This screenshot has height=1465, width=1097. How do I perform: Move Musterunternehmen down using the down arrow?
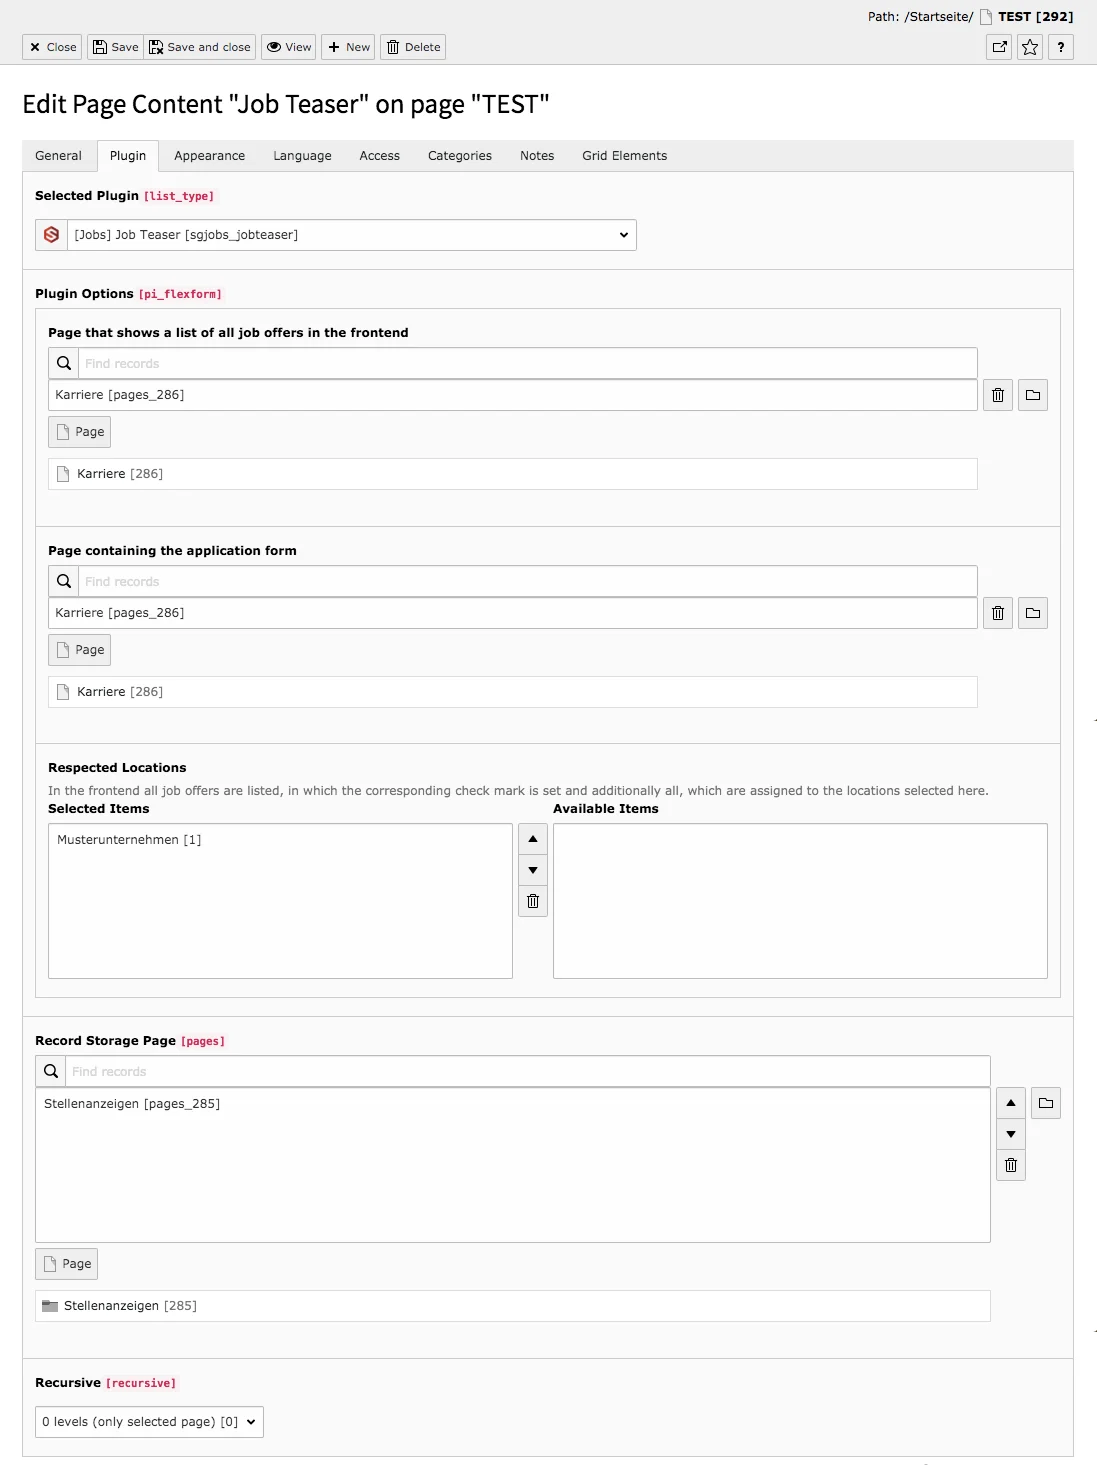coord(533,870)
